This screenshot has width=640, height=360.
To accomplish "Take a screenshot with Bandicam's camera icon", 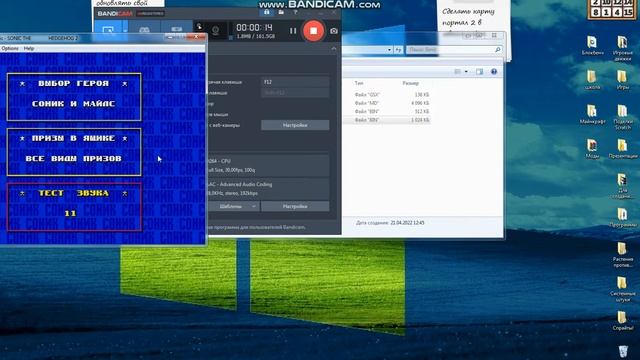I will pos(333,31).
